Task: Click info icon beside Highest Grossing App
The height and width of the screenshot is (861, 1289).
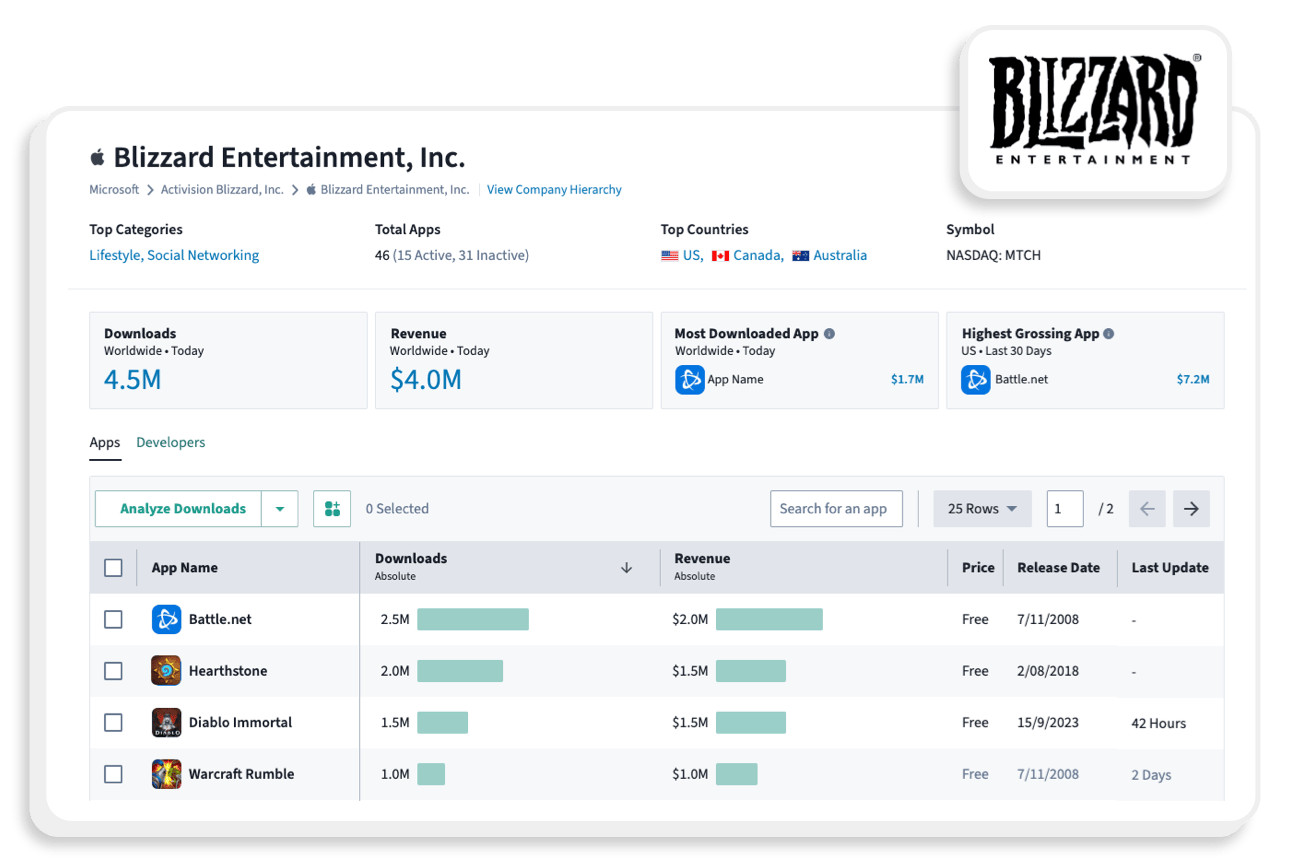Action: coord(1109,334)
